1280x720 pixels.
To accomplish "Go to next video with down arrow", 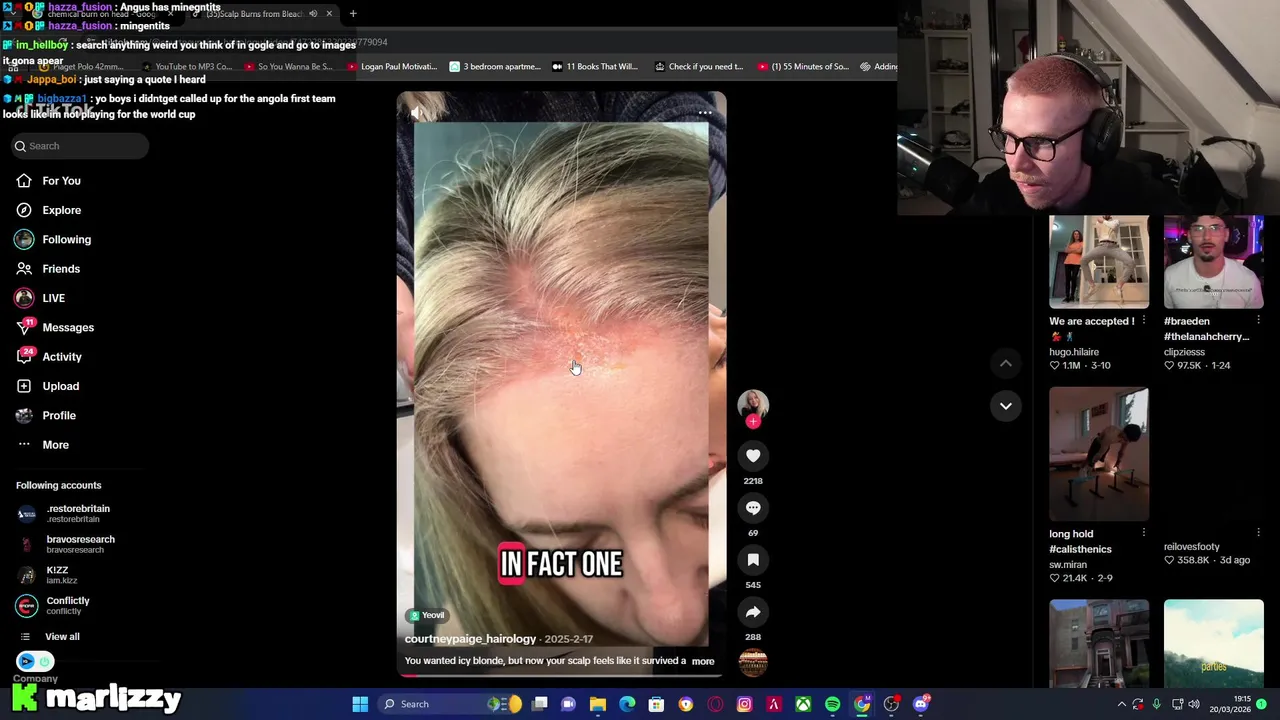I will point(1006,406).
